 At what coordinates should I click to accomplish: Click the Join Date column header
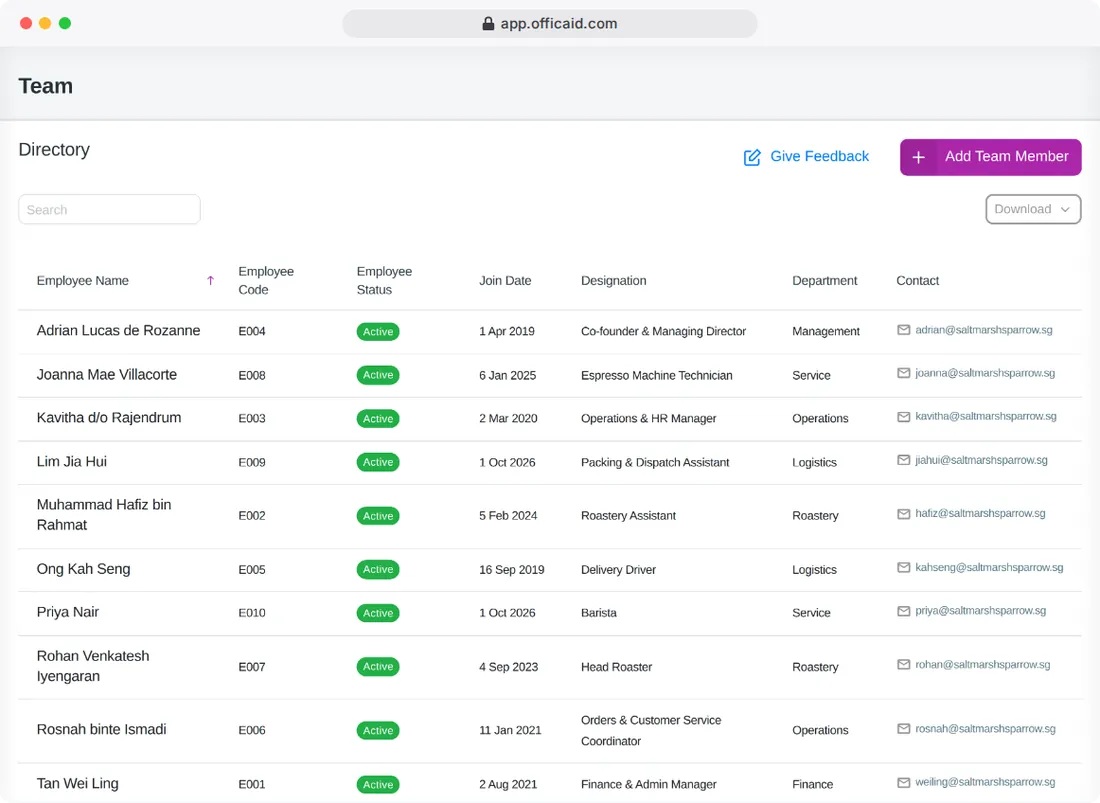pos(505,281)
